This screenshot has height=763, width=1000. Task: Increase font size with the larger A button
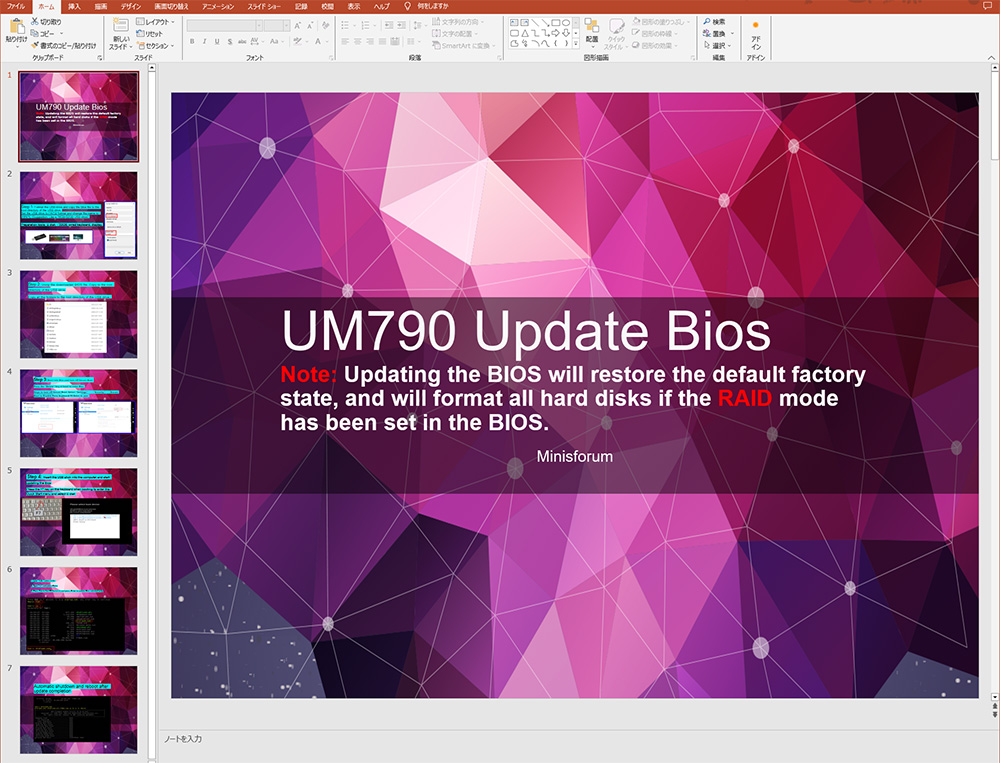tap(298, 26)
